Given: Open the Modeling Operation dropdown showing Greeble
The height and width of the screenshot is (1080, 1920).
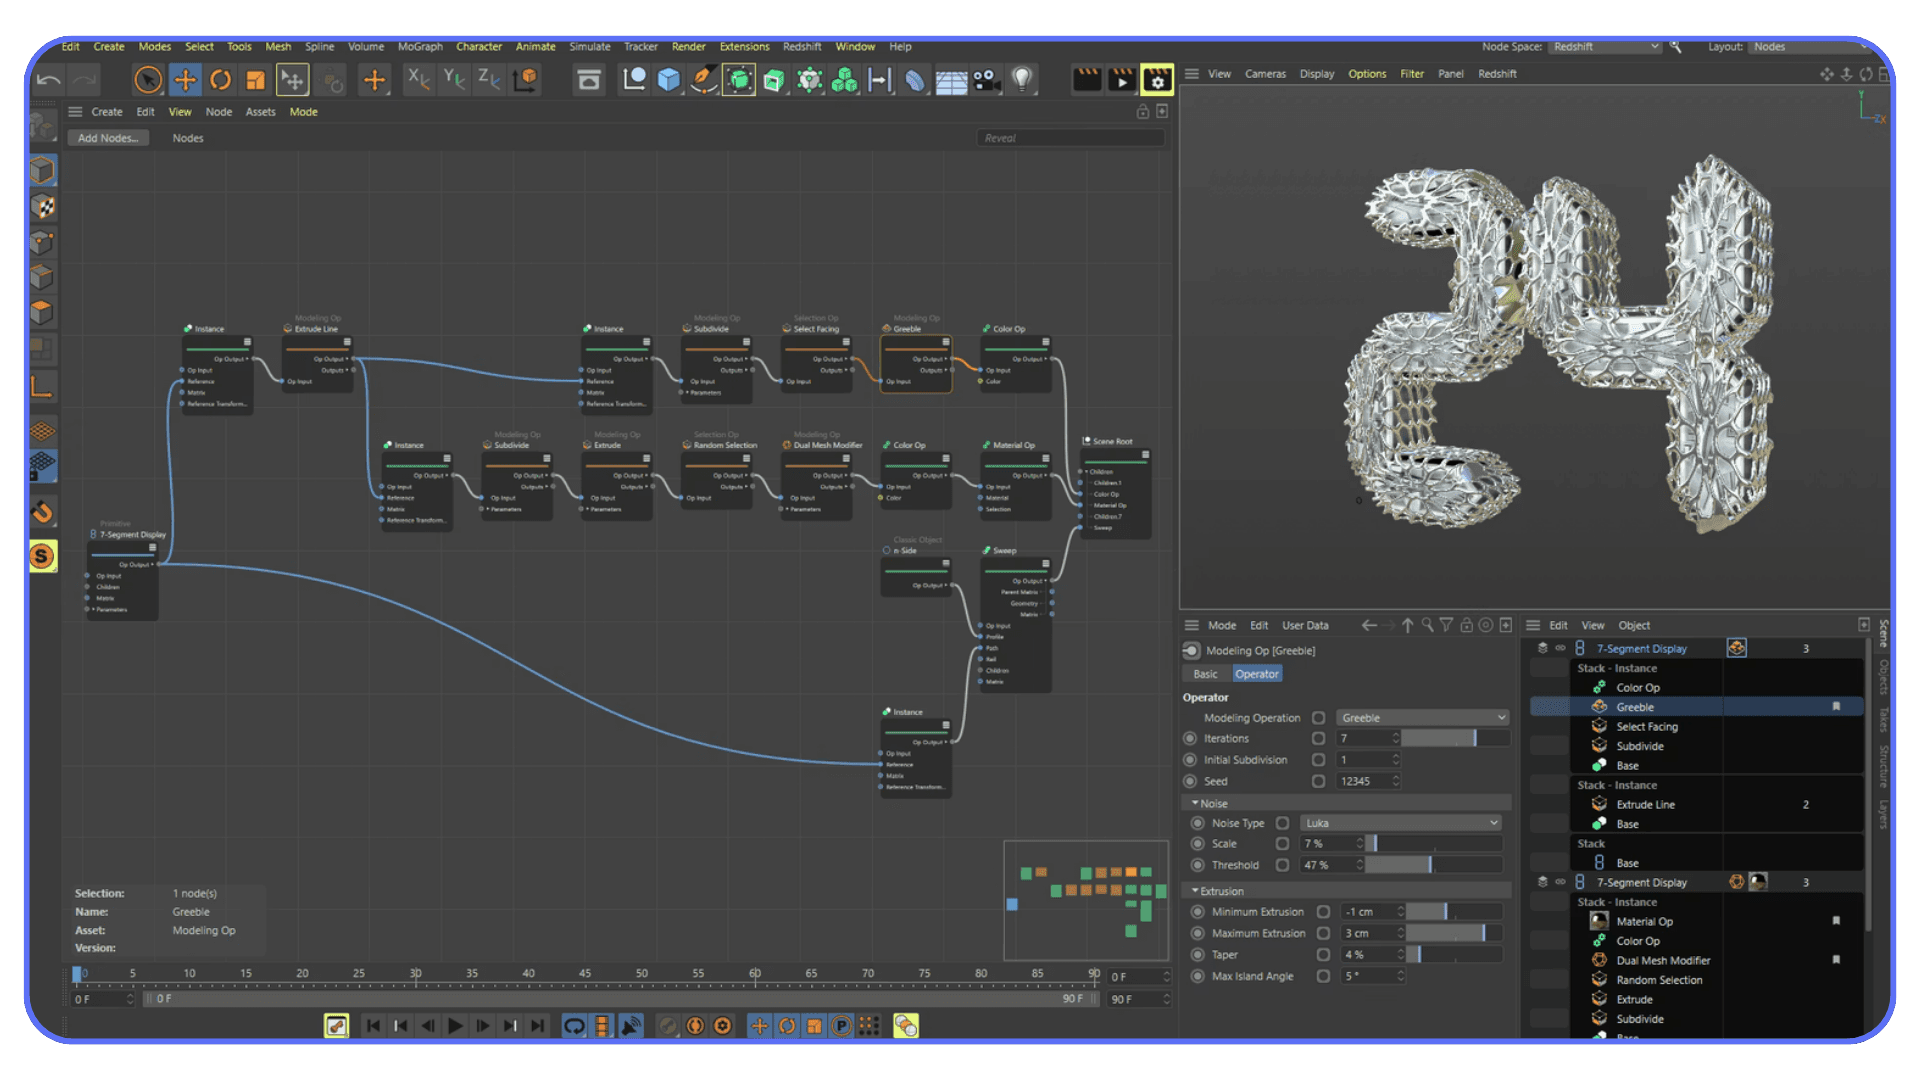Looking at the screenshot, I should 1421,717.
